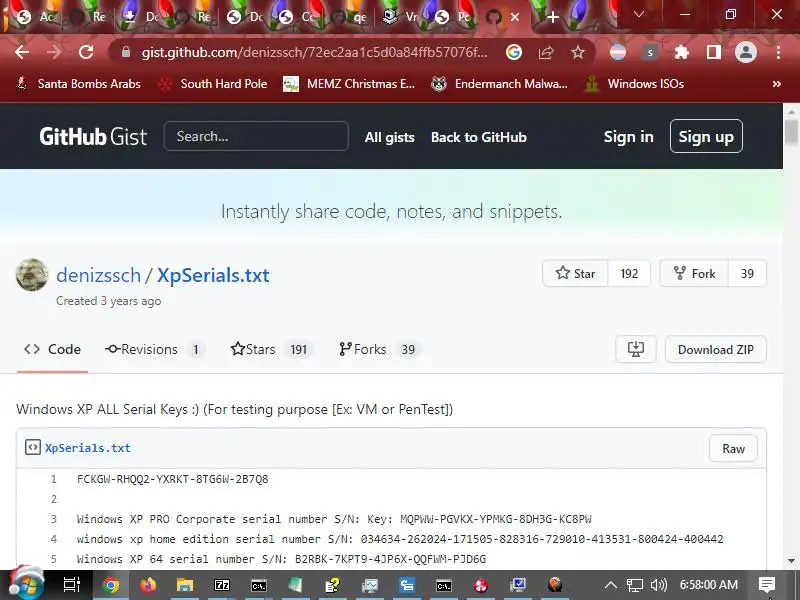This screenshot has height=600, width=800.
Task: Open the taskbar clock showing 6:58:00 AM
Action: [709, 585]
